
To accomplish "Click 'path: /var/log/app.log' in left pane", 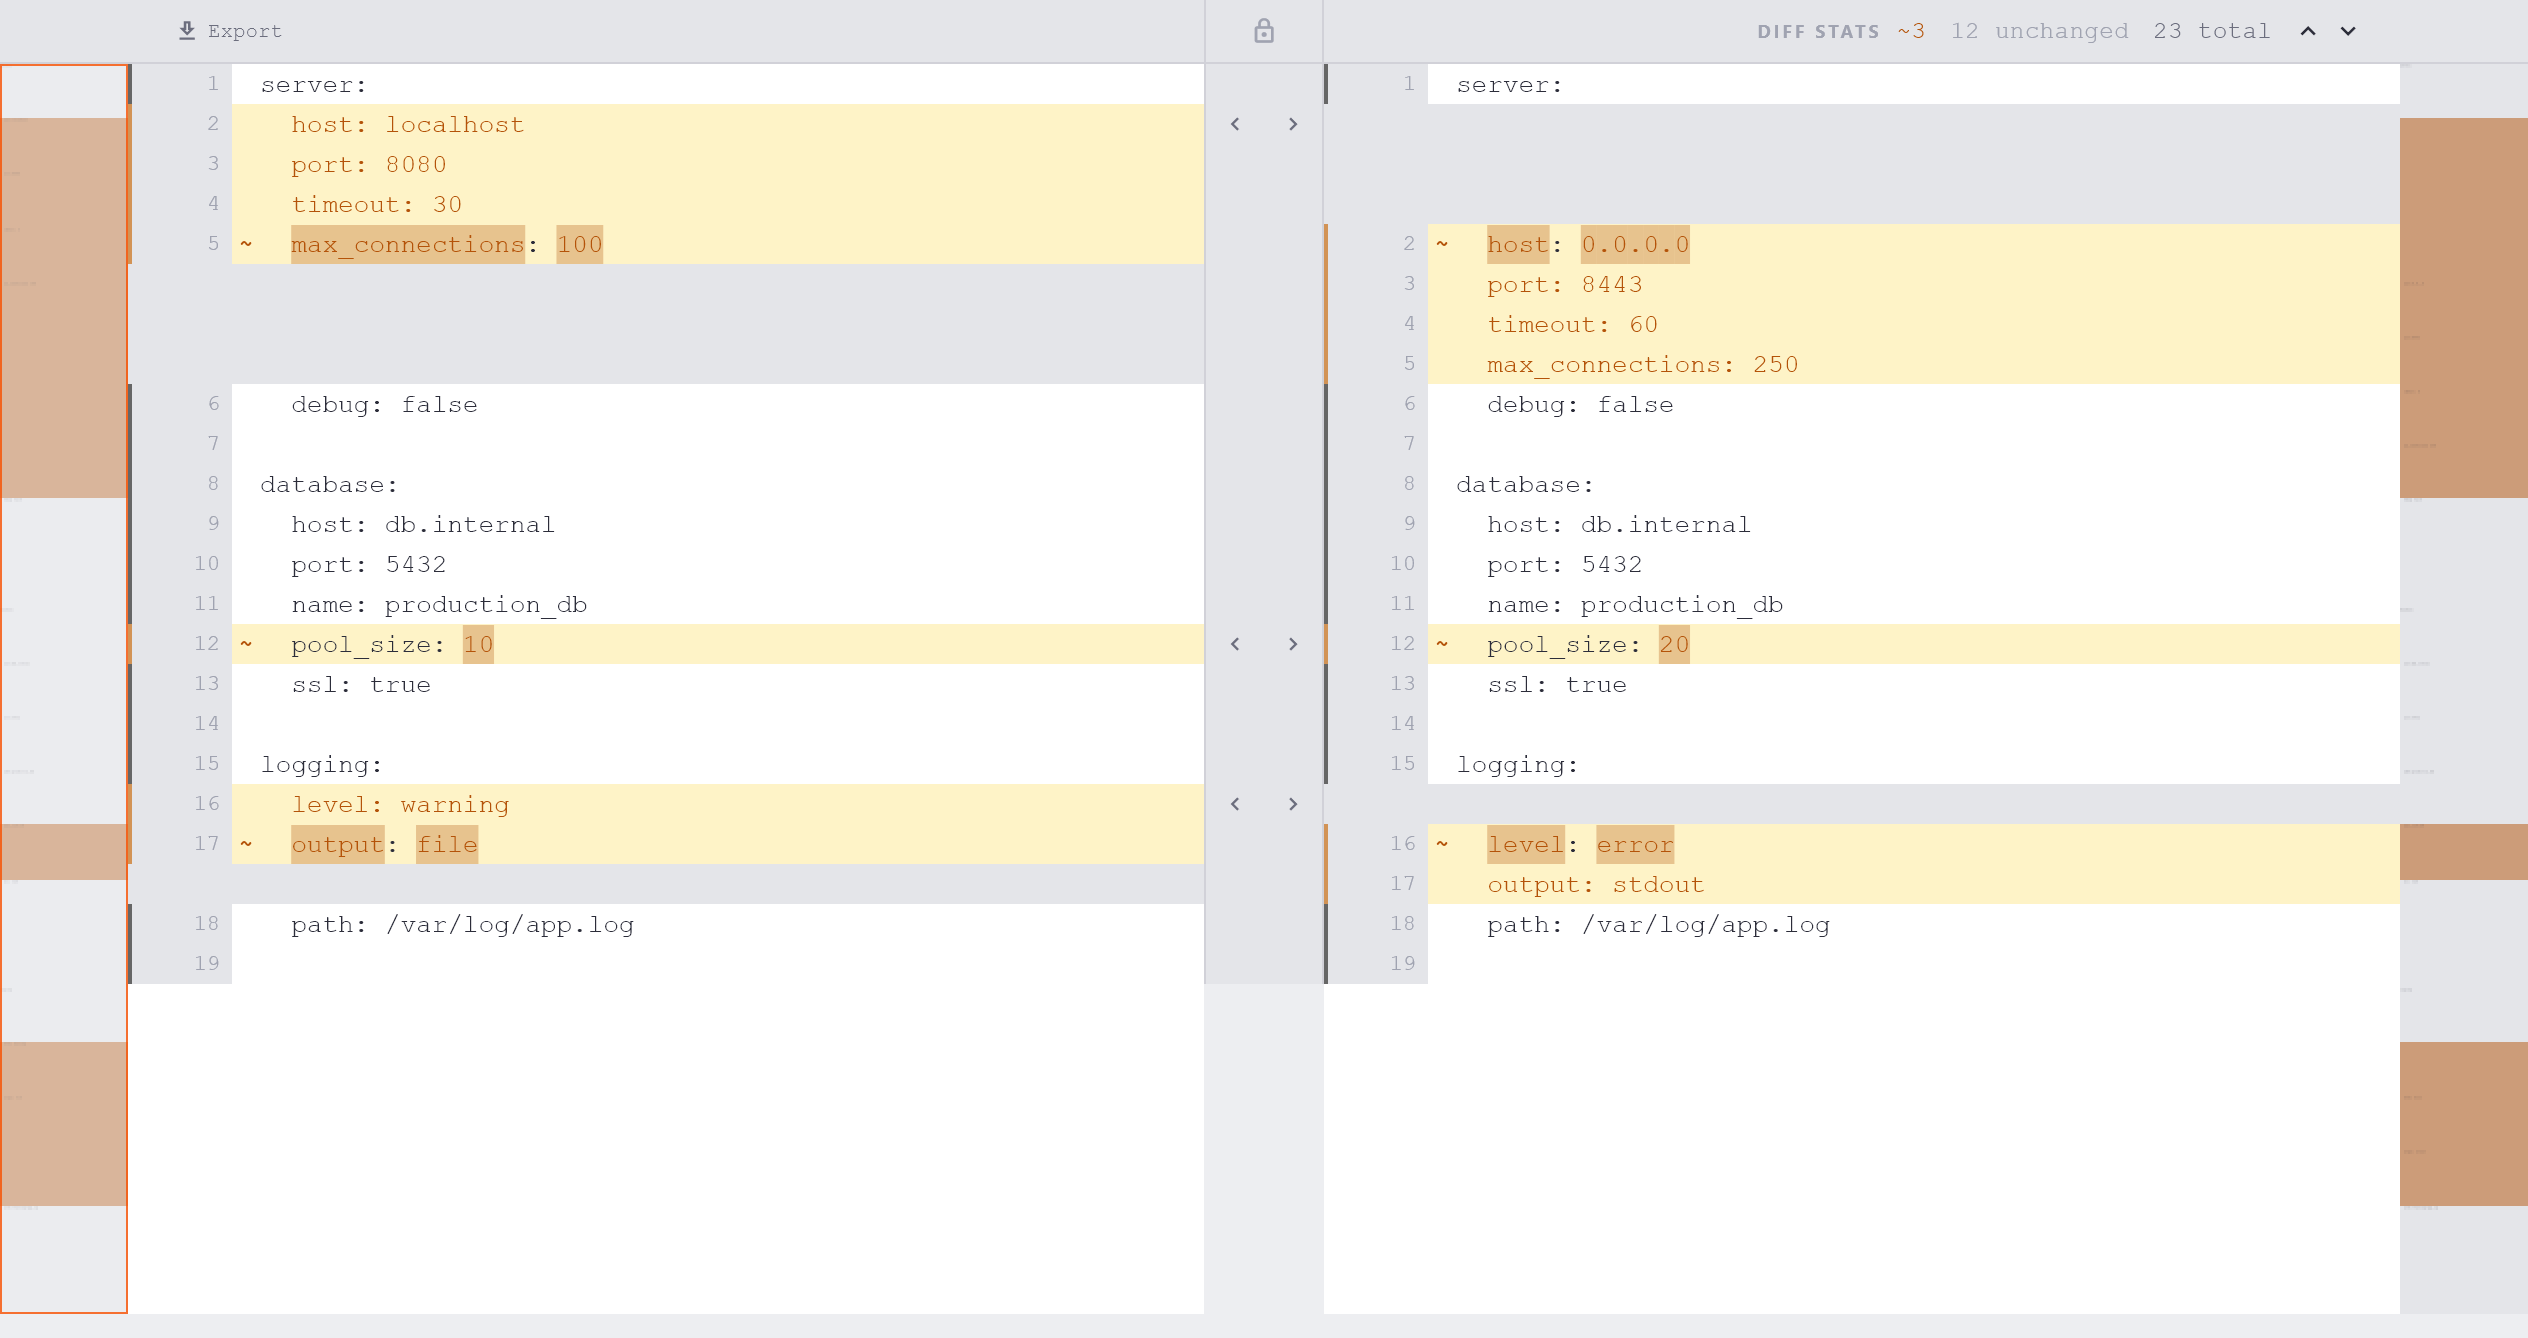I will tap(462, 924).
